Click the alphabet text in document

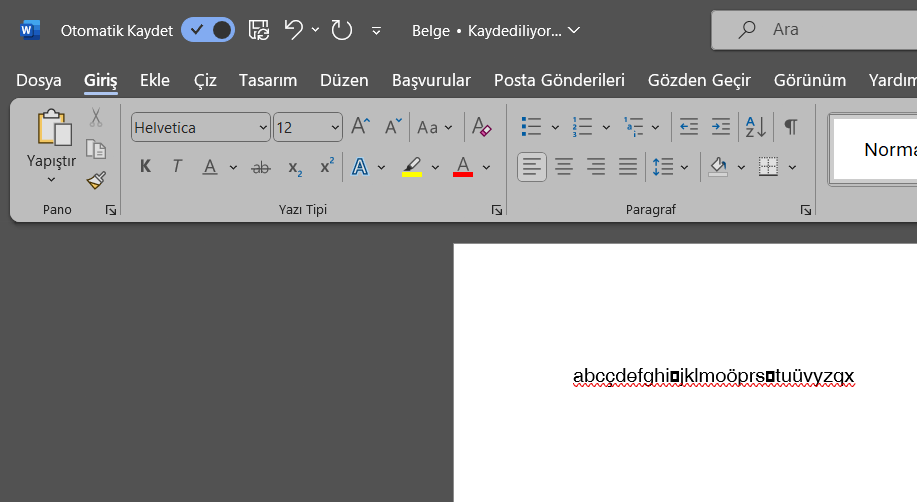[x=713, y=376]
